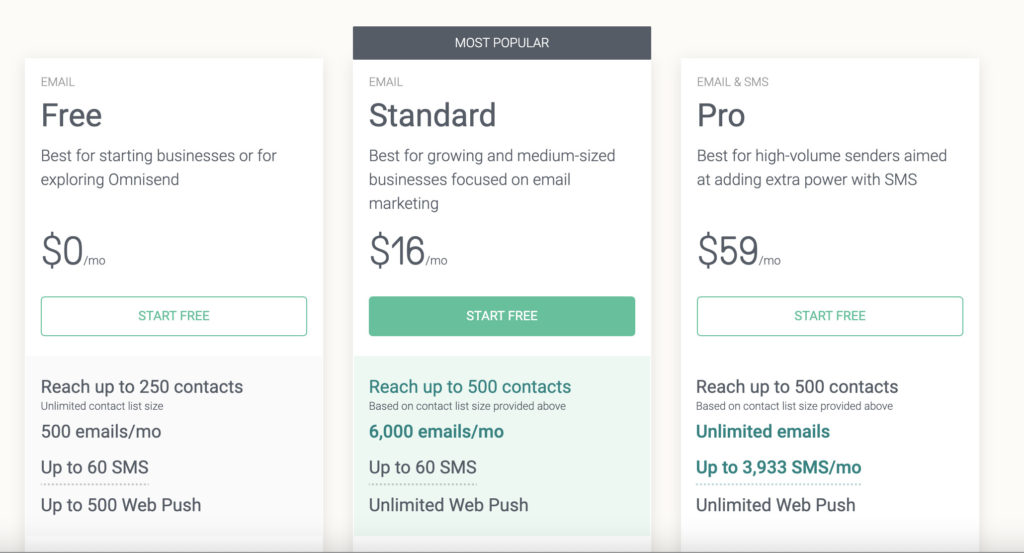Viewport: 1024px width, 553px height.
Task: Click Reach up to 250 contacts
Action: [x=142, y=387]
